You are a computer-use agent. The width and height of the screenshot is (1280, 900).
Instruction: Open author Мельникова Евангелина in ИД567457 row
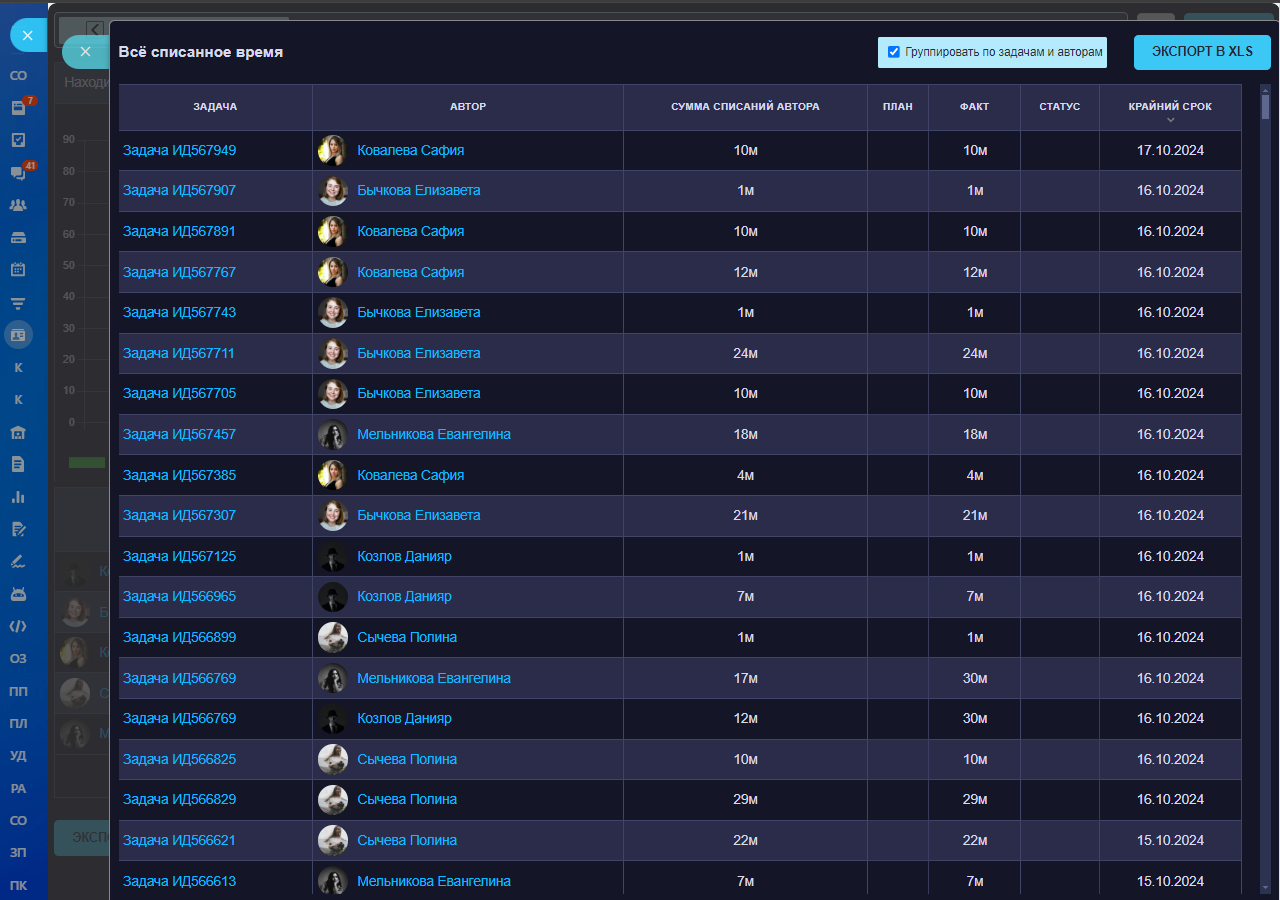(434, 434)
